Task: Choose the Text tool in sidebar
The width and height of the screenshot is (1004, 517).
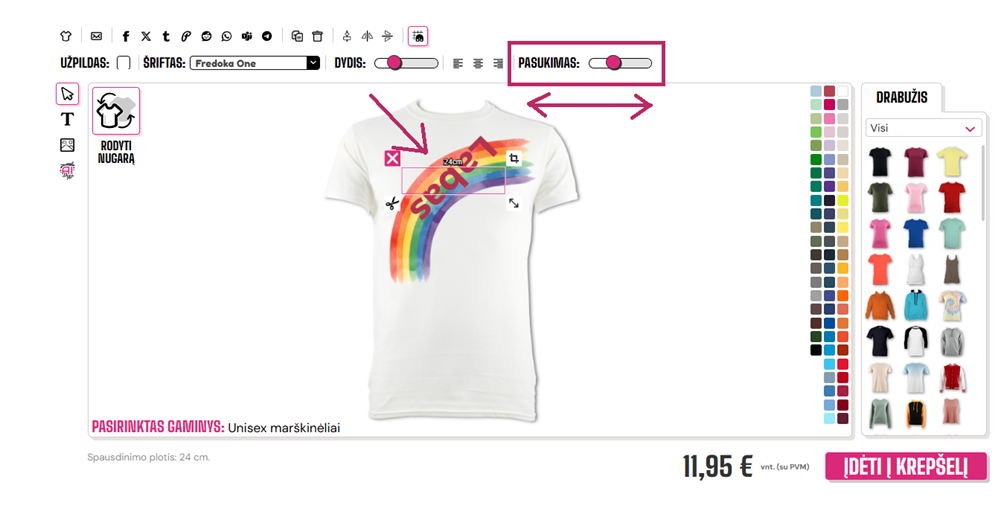Action: [x=67, y=119]
